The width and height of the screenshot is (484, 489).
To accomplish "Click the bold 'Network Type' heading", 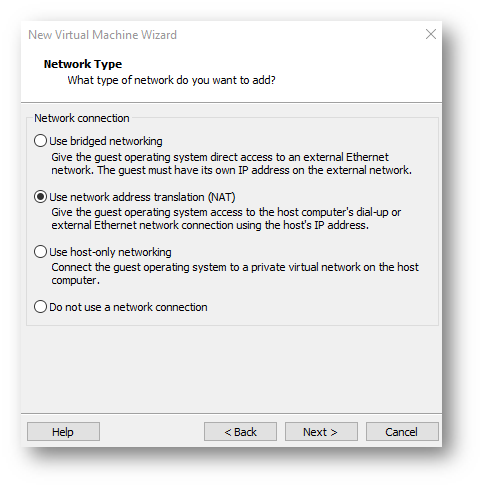I will pos(83,64).
